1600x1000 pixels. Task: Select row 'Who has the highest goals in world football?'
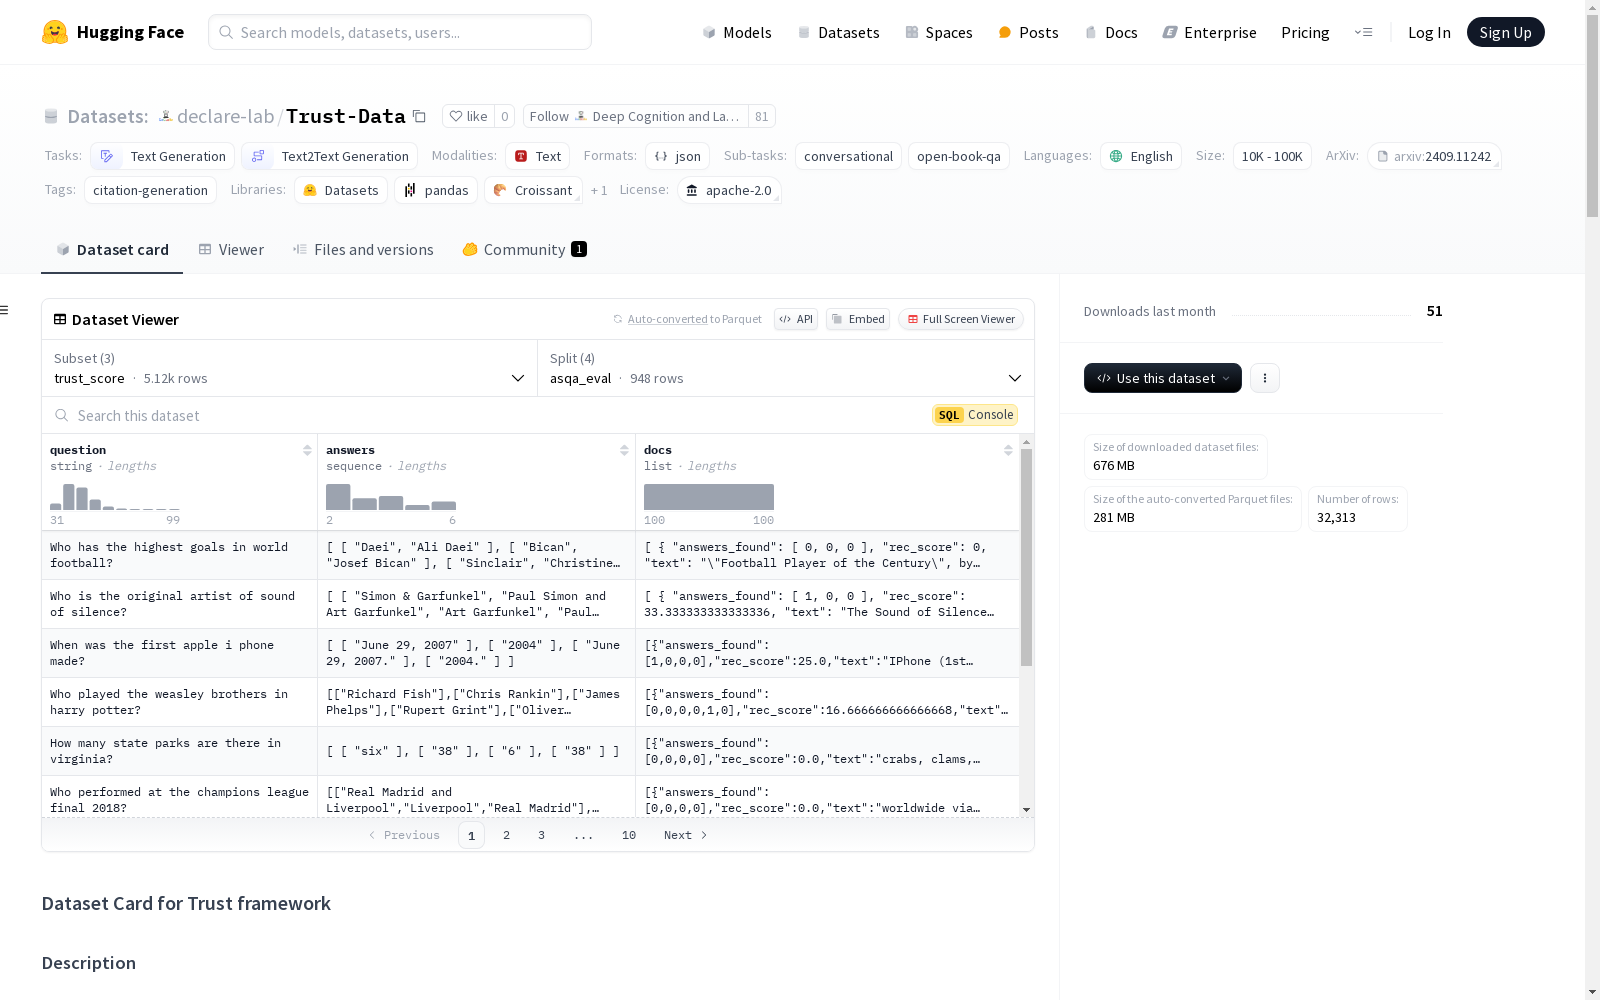coord(530,555)
